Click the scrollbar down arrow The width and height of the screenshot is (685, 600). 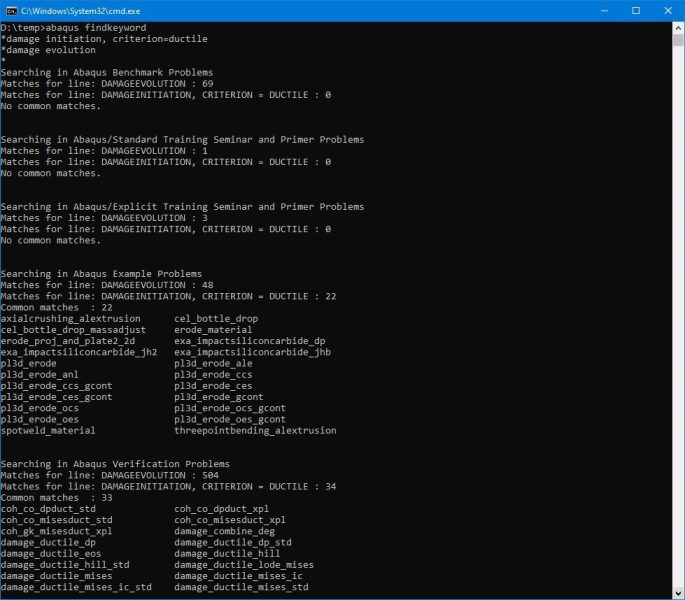point(677,593)
